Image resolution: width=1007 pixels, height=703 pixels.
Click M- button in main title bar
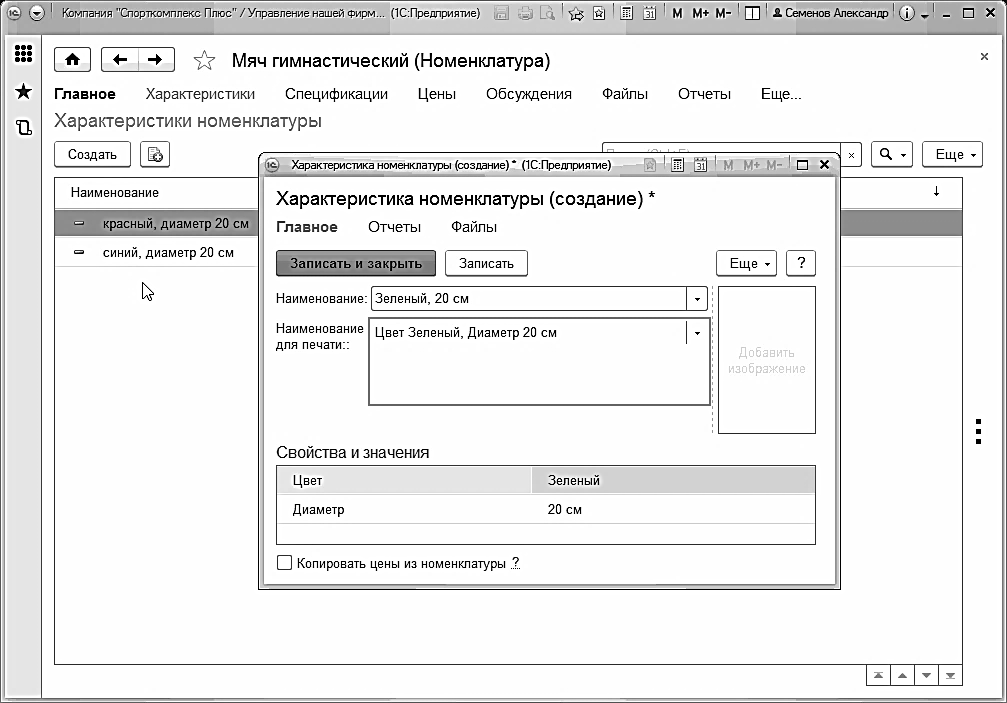pyautogui.click(x=723, y=13)
